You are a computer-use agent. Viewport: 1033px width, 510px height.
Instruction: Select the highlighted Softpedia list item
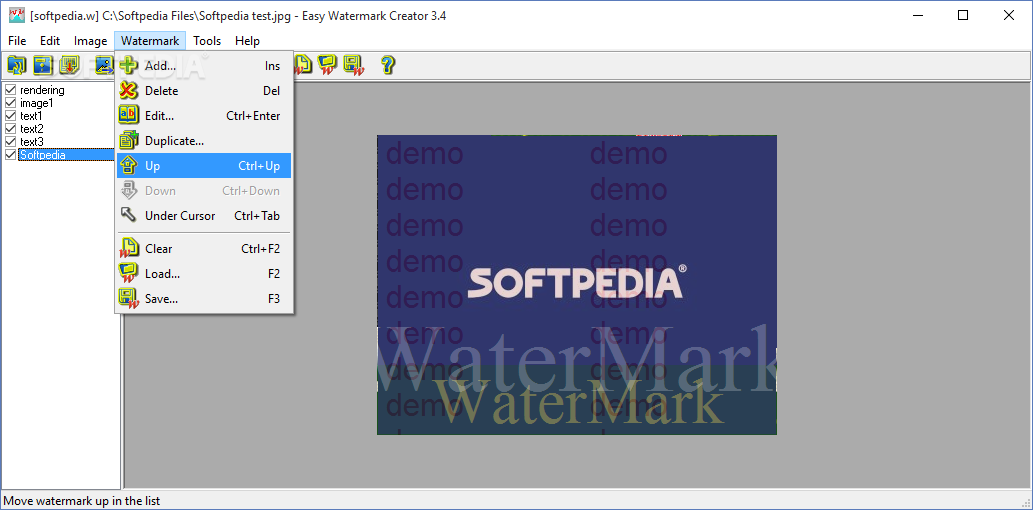[x=66, y=155]
